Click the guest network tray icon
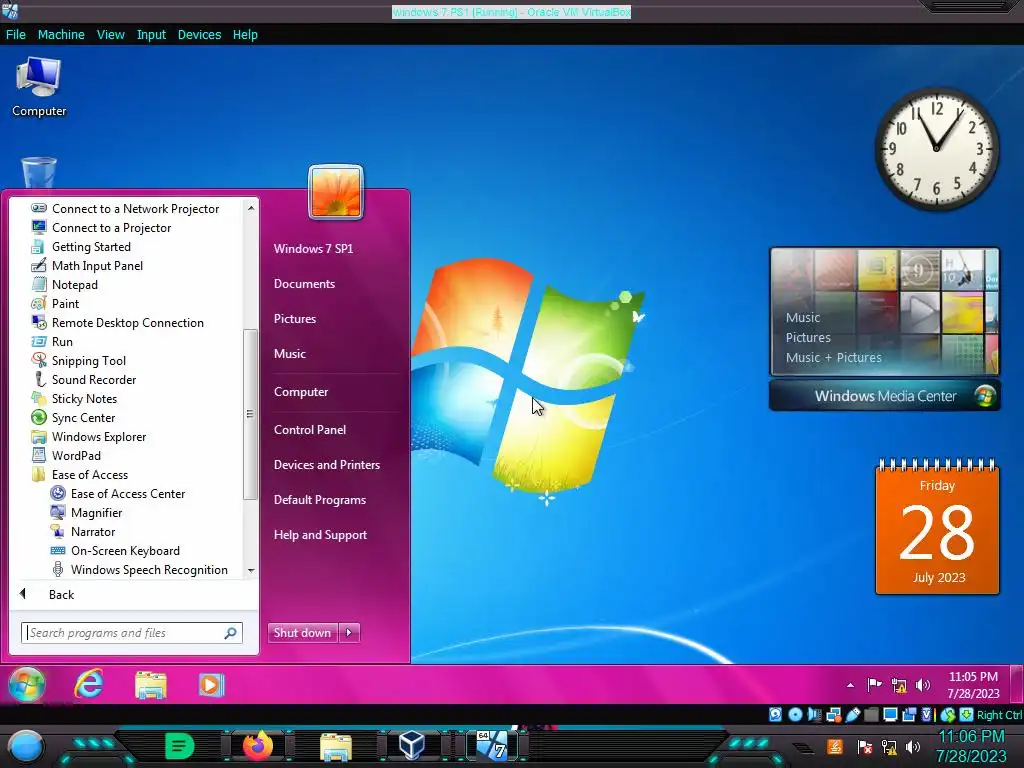1024x768 pixels. click(899, 685)
